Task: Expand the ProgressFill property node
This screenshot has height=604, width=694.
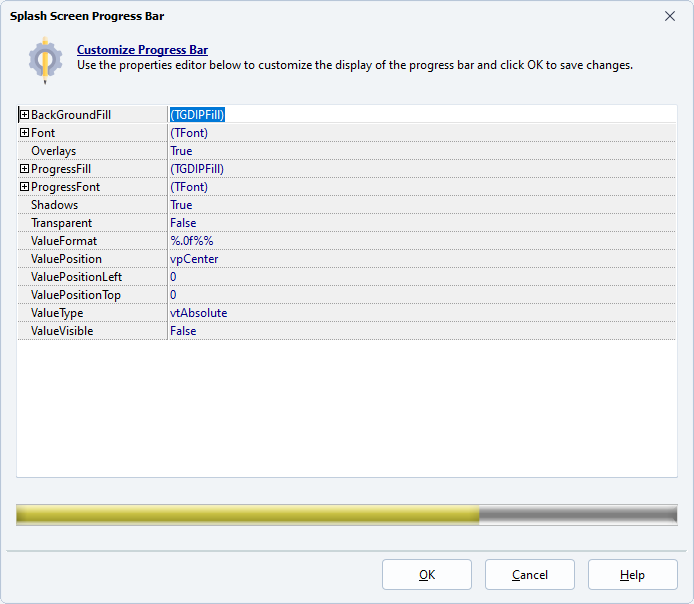Action: pyautogui.click(x=24, y=169)
